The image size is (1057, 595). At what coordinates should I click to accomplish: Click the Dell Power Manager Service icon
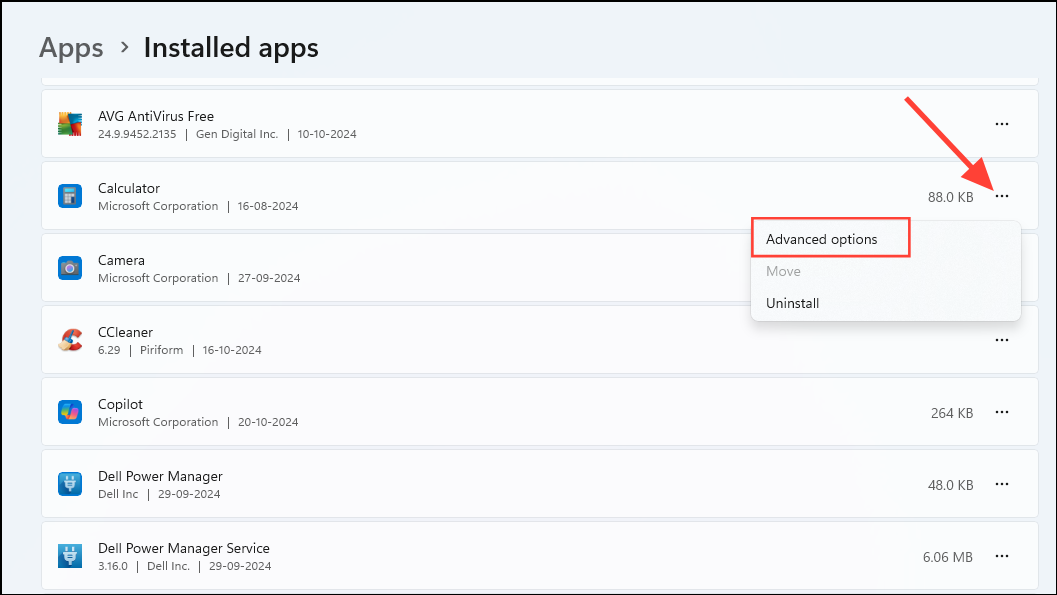coord(69,556)
